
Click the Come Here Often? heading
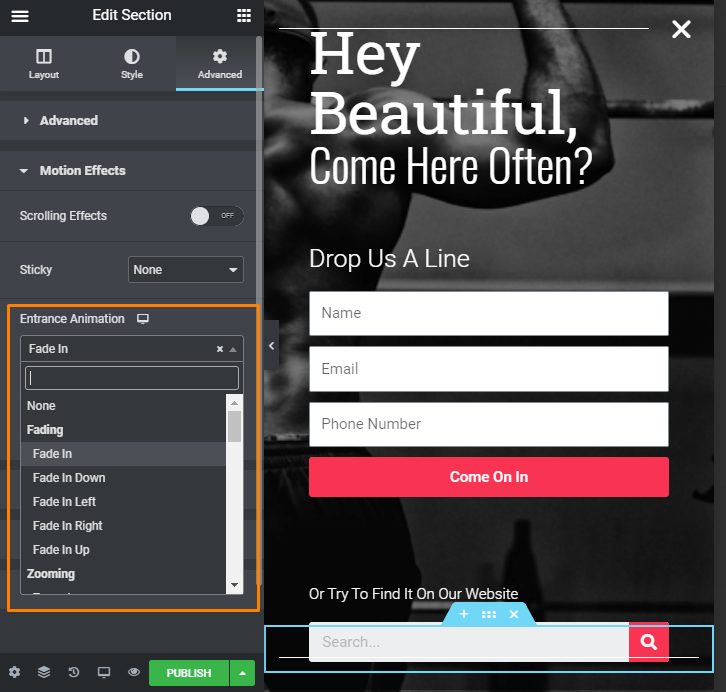451,166
